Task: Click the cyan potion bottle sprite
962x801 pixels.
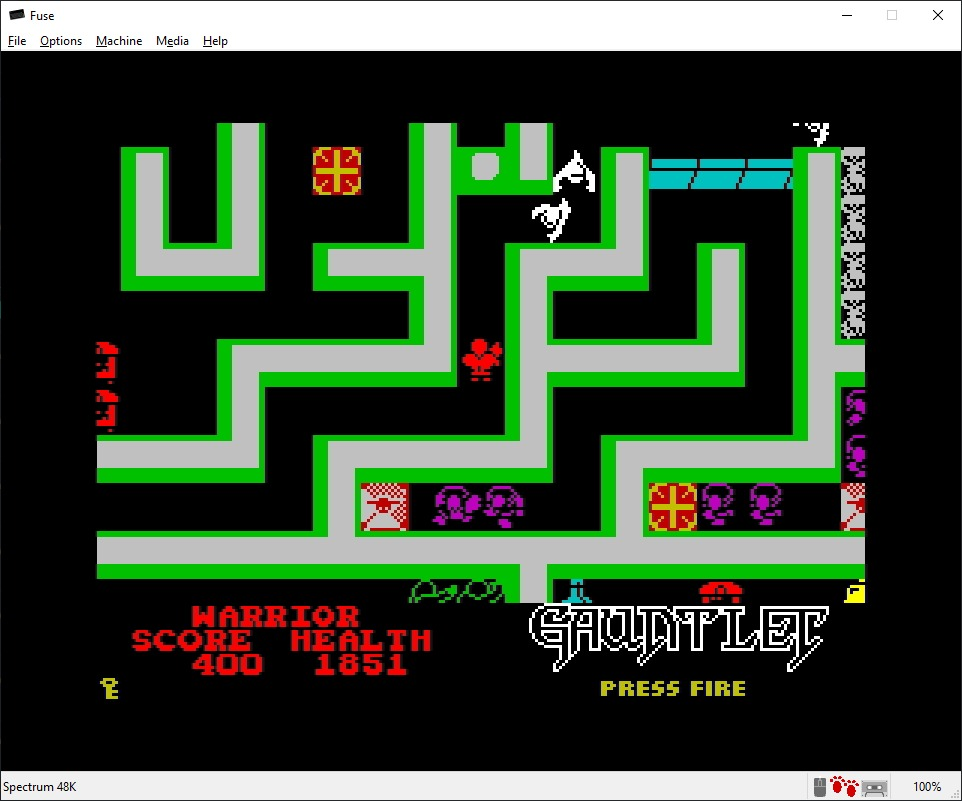Action: point(577,591)
